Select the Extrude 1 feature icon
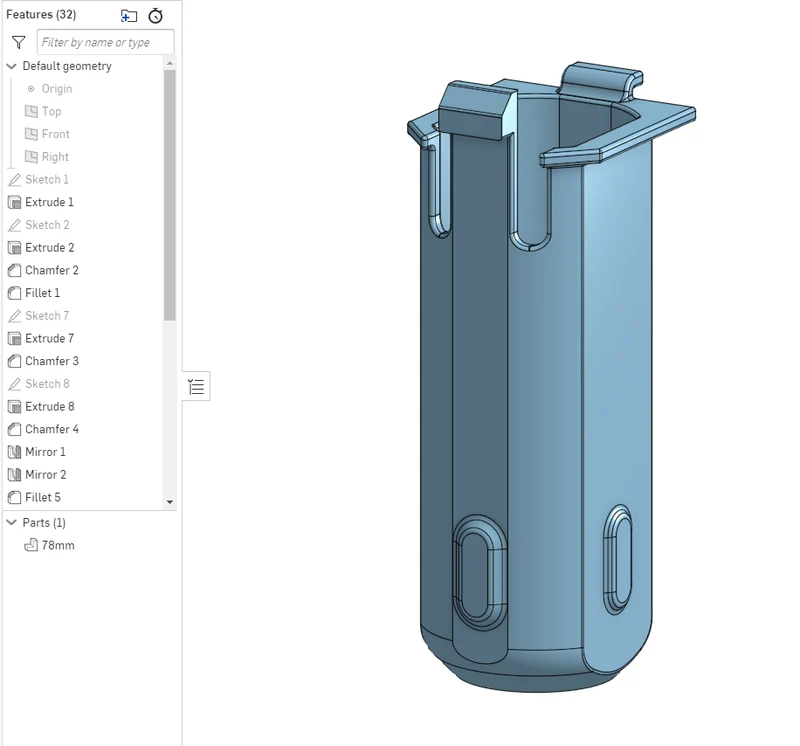Viewport: 800px width, 746px height. (x=14, y=203)
